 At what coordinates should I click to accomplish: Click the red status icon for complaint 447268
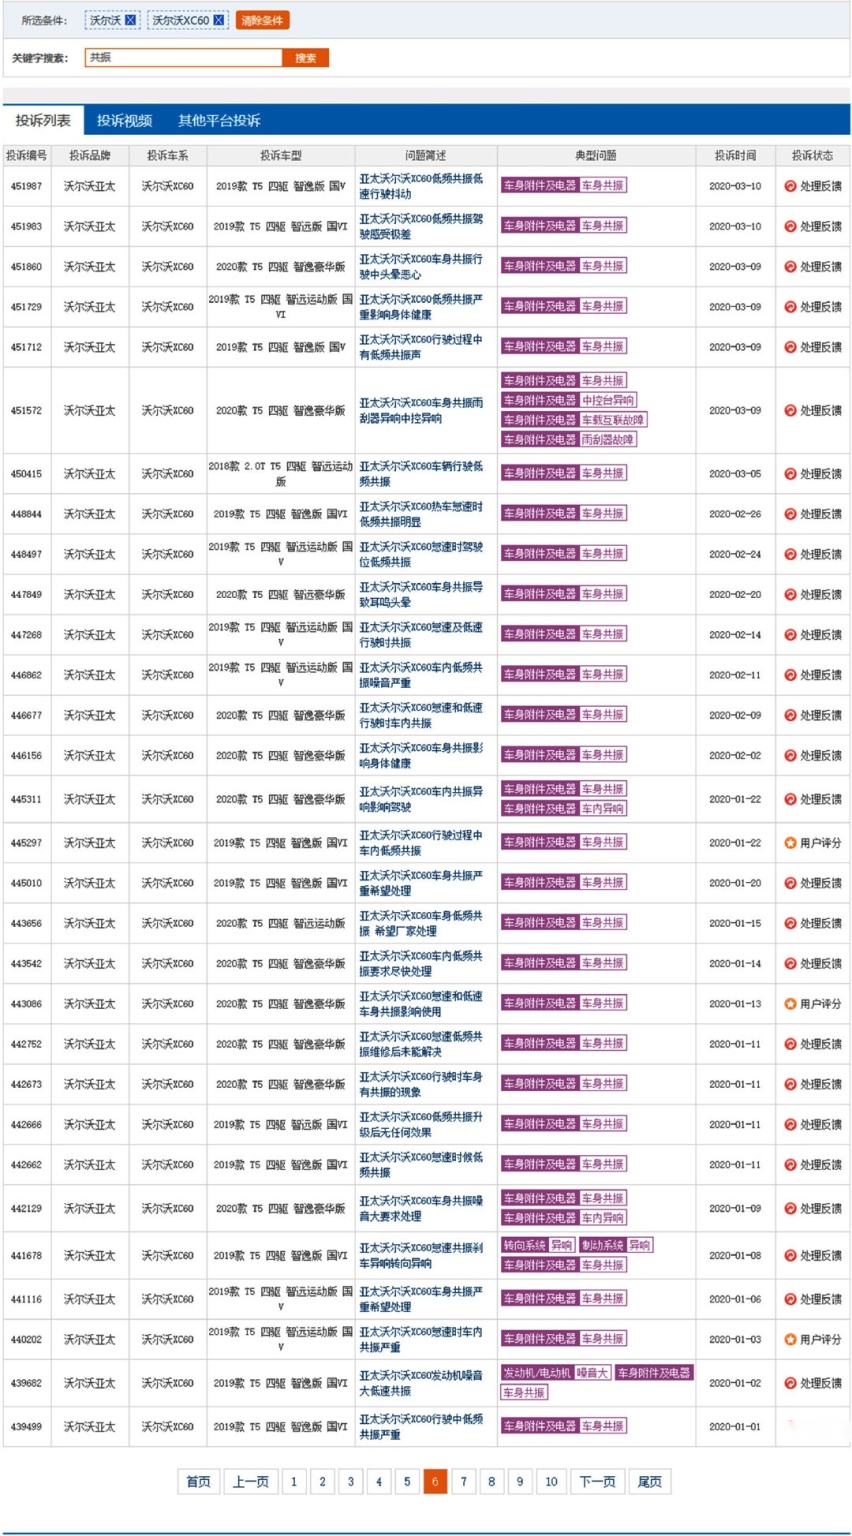[790, 635]
